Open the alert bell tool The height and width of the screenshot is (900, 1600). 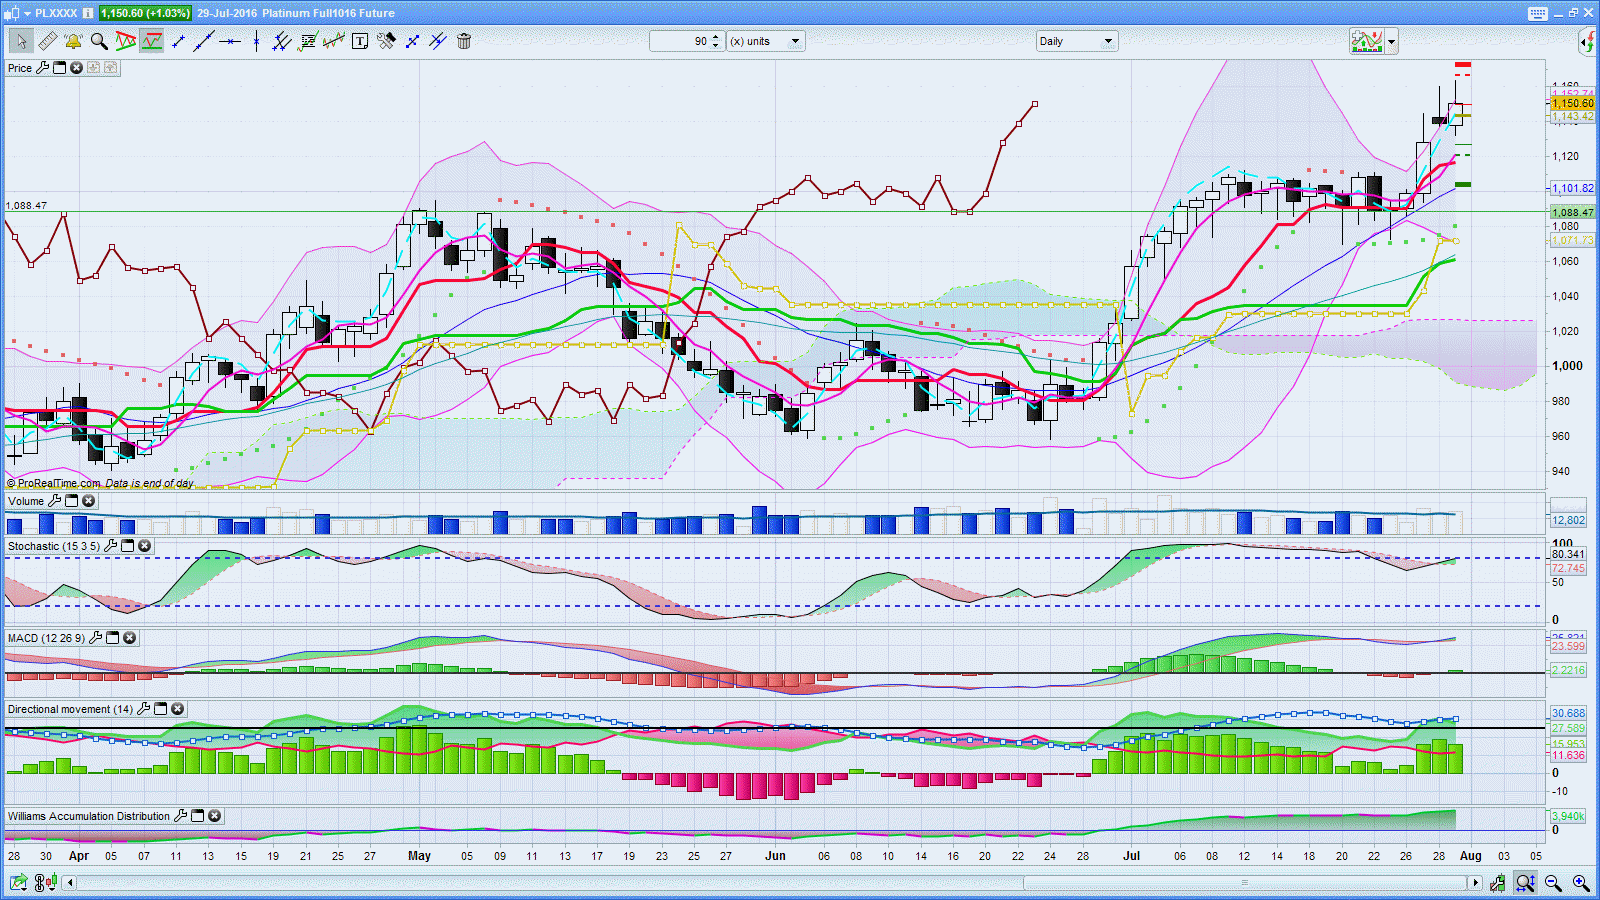click(73, 41)
